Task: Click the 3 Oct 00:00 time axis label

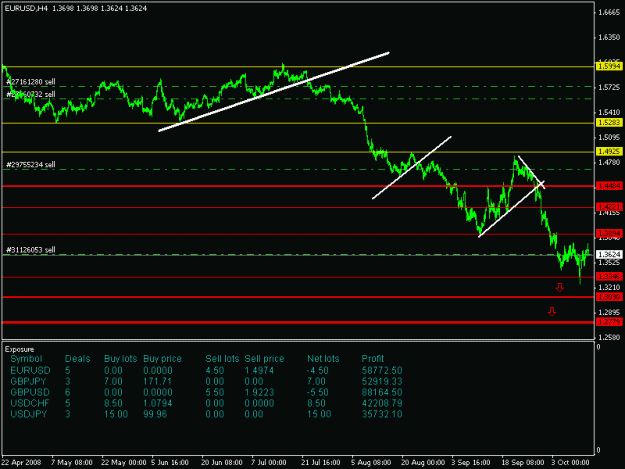Action: click(x=570, y=462)
